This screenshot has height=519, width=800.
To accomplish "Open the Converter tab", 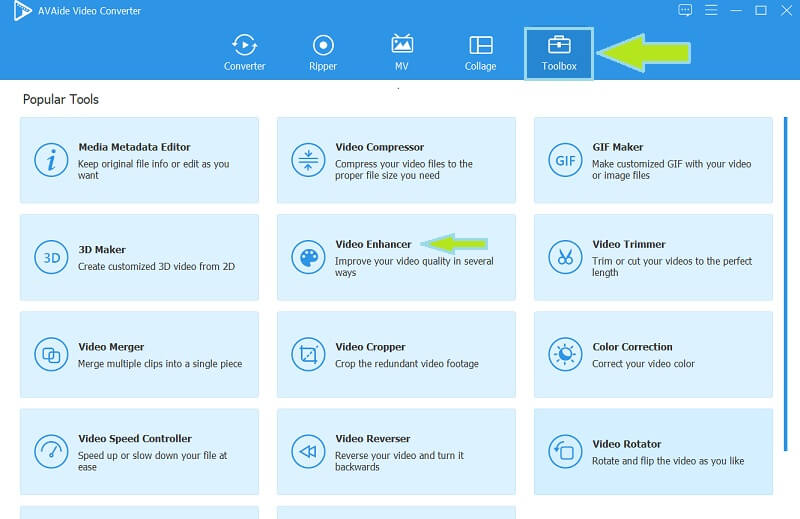I will click(x=244, y=52).
